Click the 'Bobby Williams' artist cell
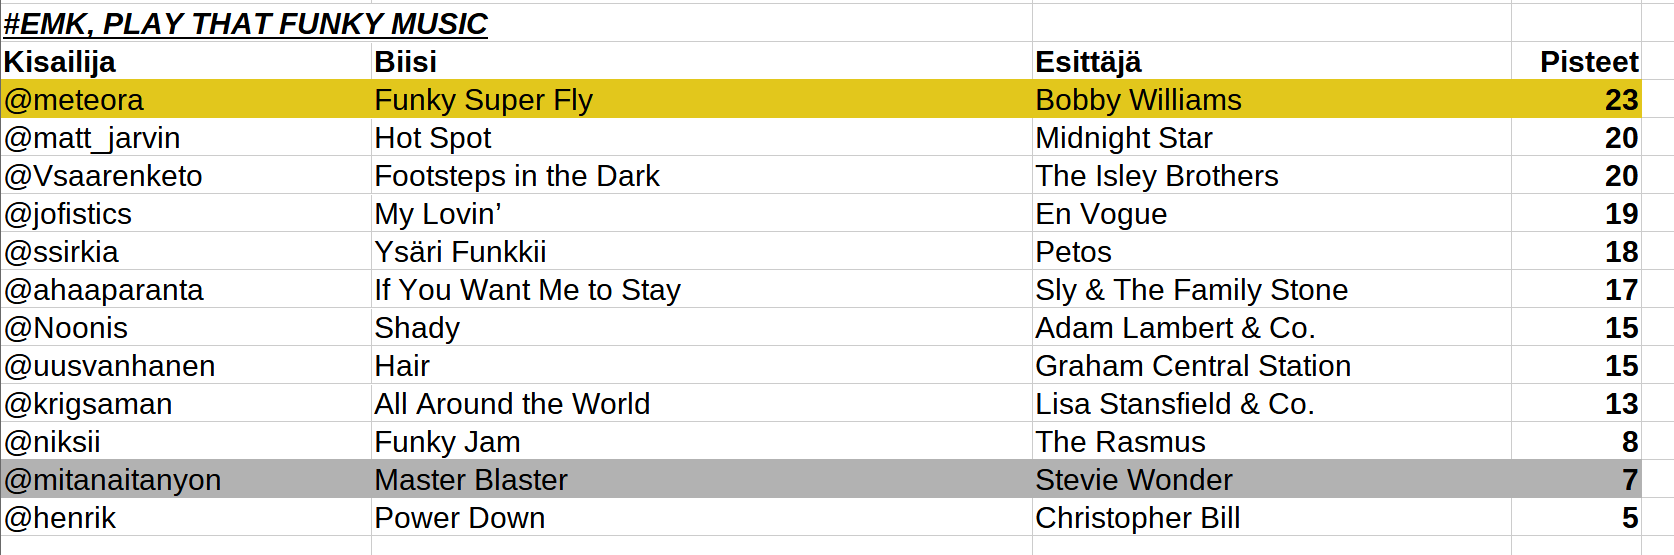1674x555 pixels. click(x=1138, y=100)
